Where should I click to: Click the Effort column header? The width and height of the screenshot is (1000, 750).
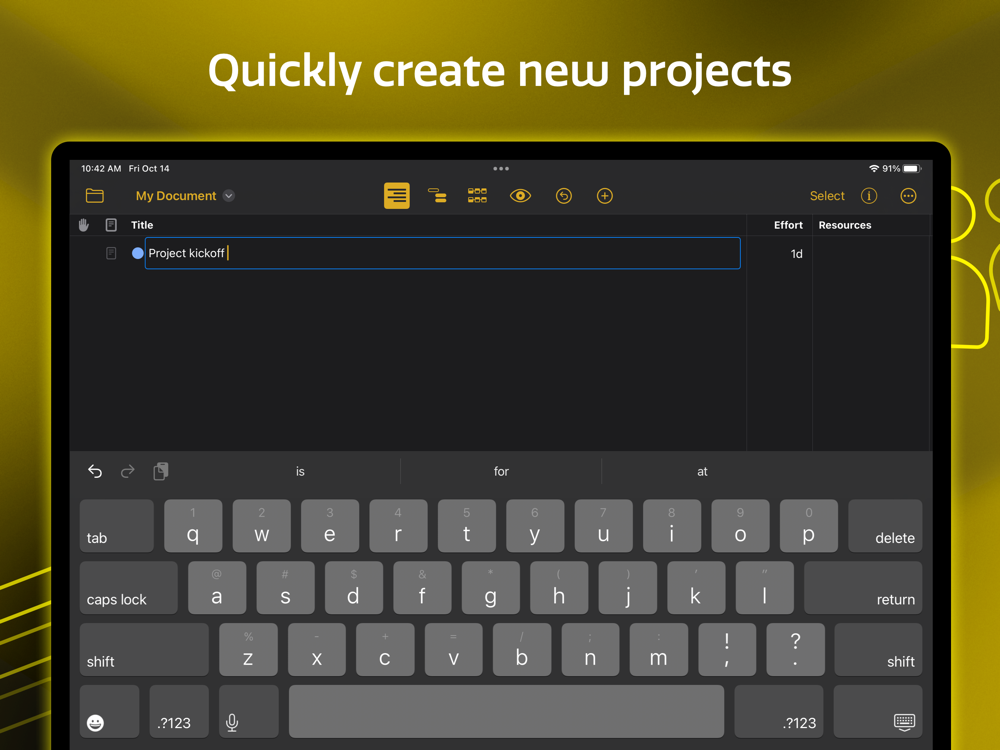788,225
